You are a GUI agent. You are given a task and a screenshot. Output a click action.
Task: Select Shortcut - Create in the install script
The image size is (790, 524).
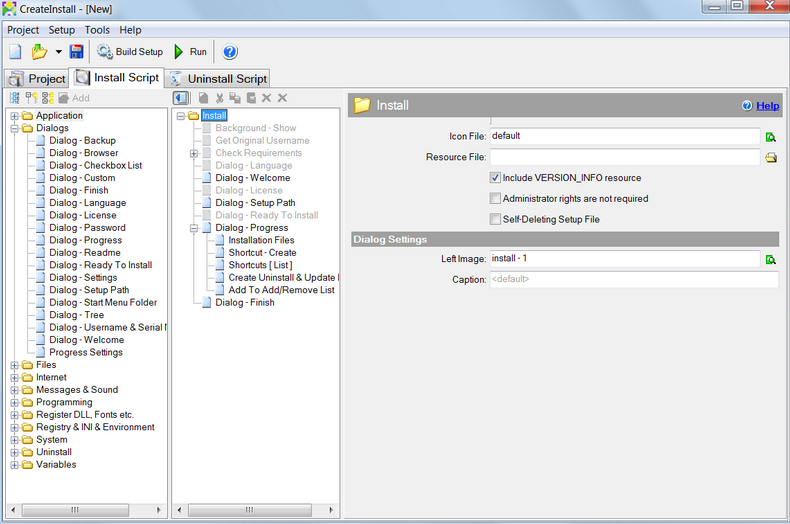[x=262, y=252]
